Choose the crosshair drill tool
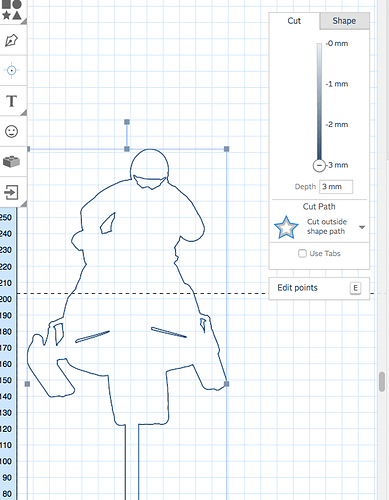The height and width of the screenshot is (500, 389). pos(12,70)
